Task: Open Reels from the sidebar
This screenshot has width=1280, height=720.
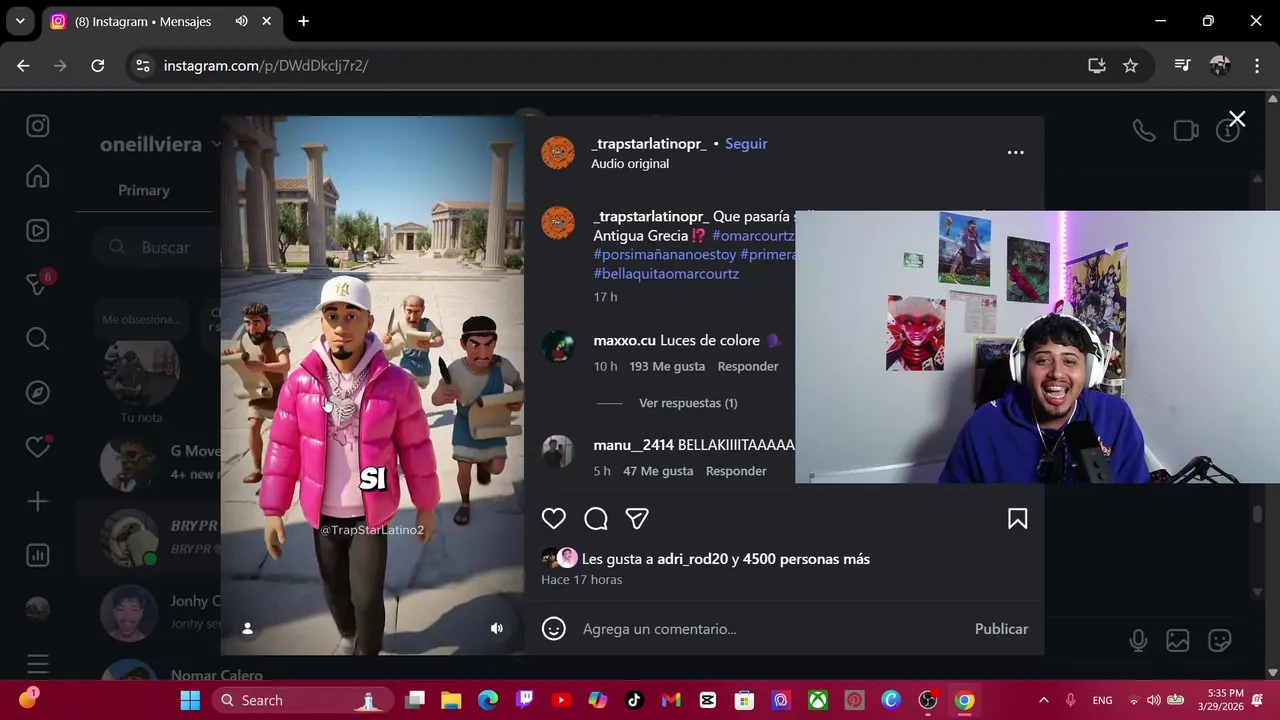Action: [x=38, y=231]
